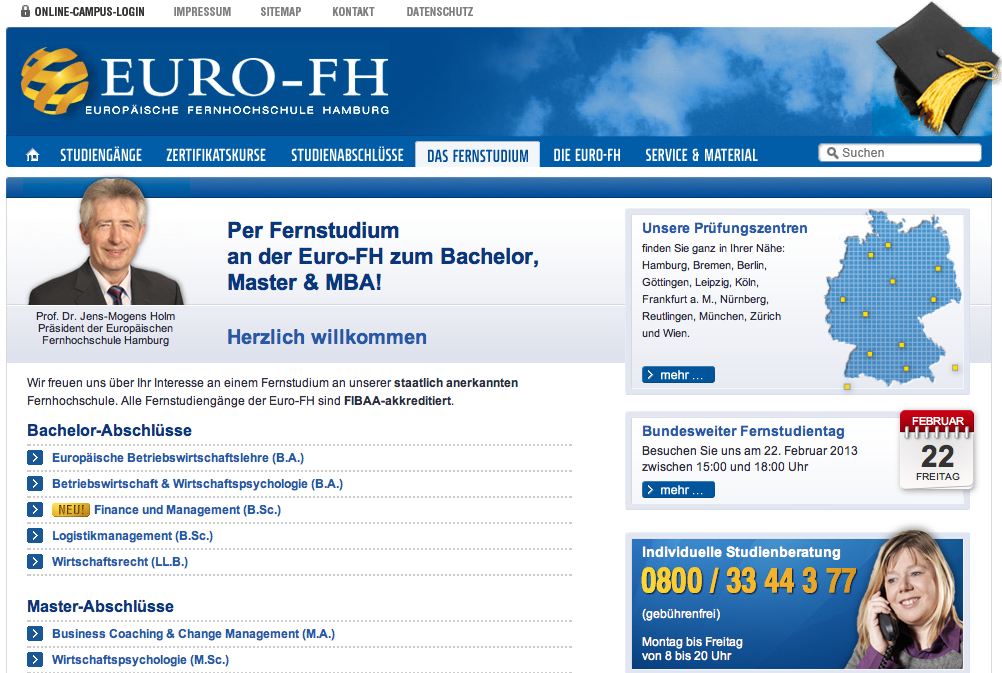Click arrow icon beside Wirtschaftsrecht (LL.B.)
Image resolution: width=1002 pixels, height=673 pixels.
(35, 562)
